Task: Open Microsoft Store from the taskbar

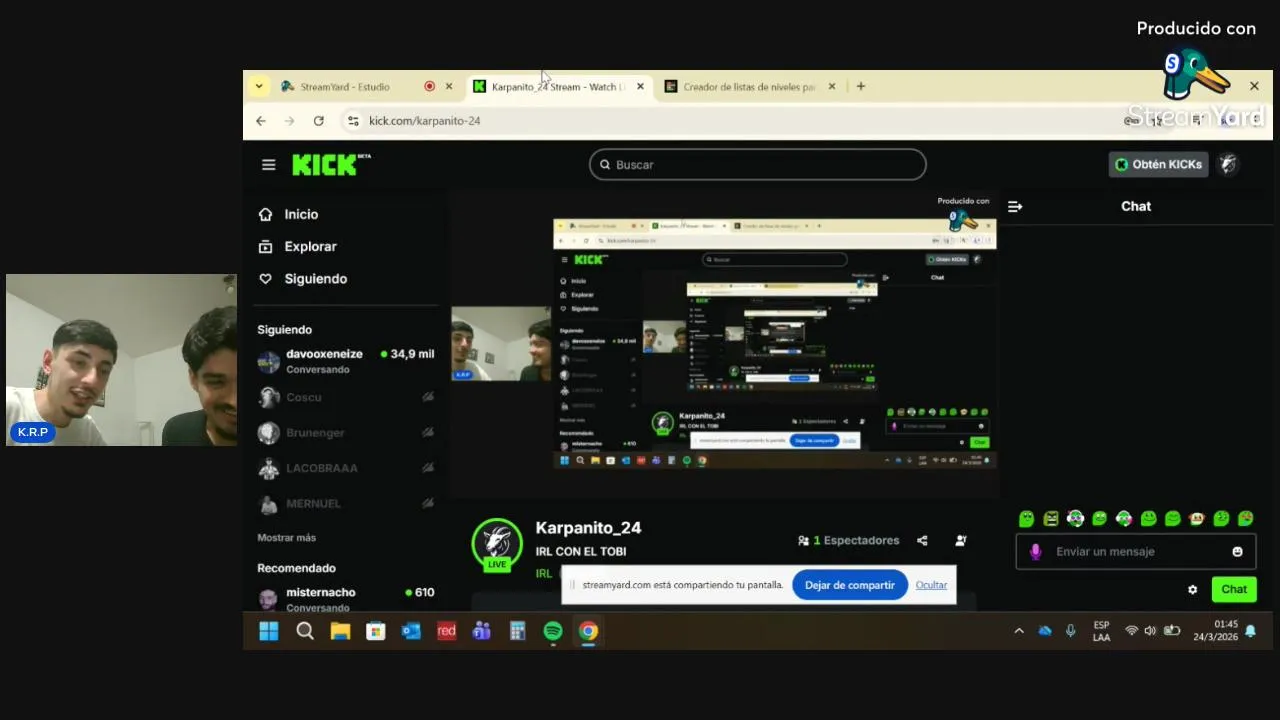Action: tap(376, 631)
